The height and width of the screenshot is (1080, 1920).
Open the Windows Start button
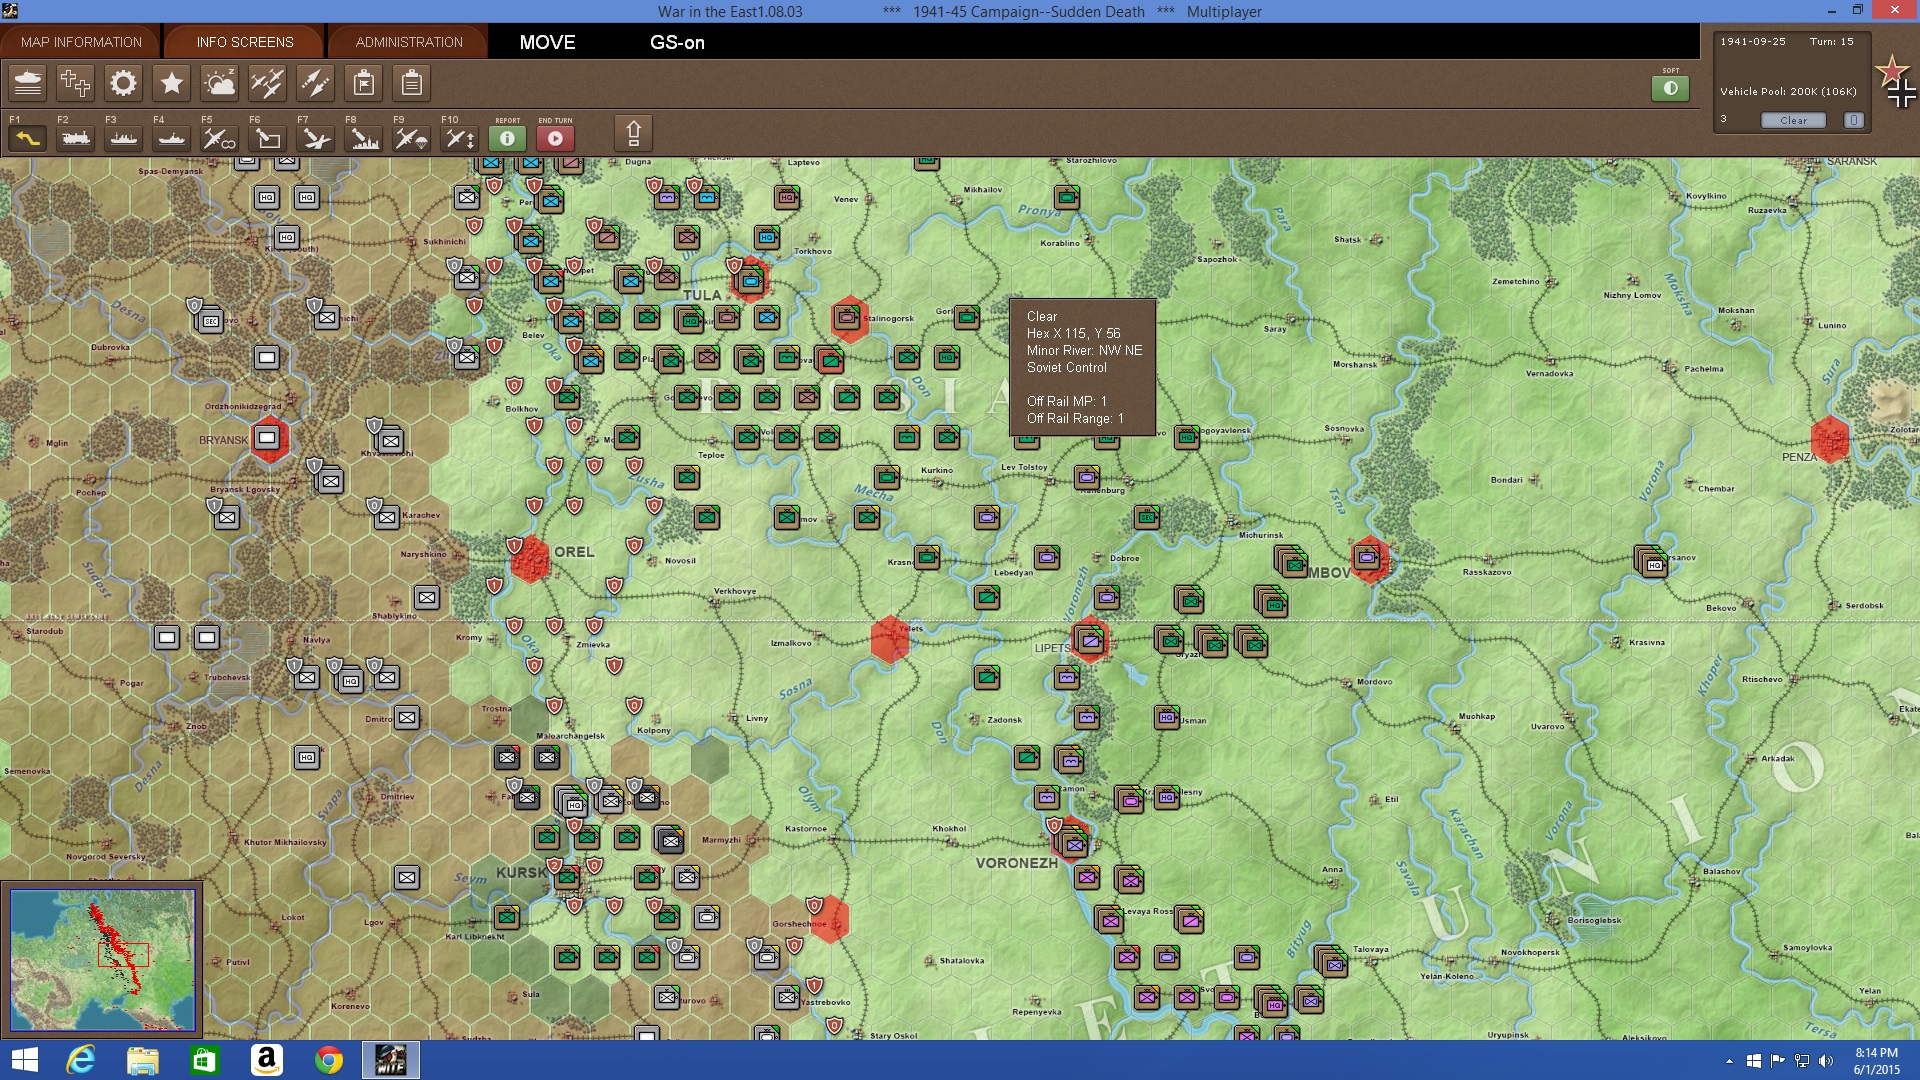[x=24, y=1060]
